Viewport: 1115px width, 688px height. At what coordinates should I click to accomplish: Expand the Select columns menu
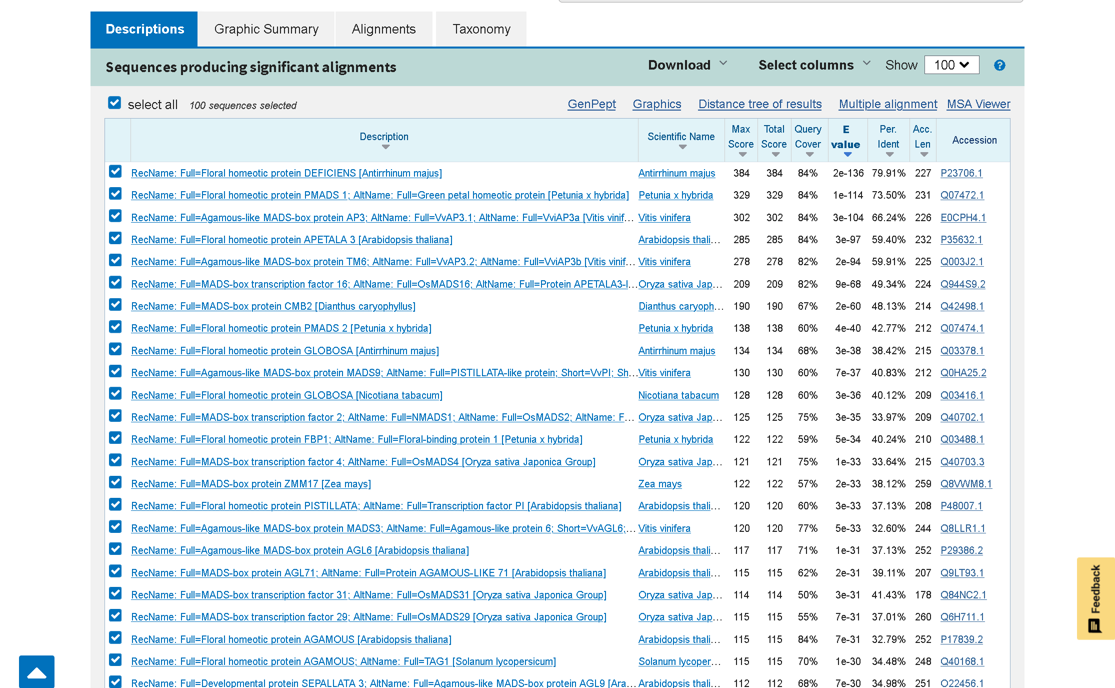(x=814, y=65)
